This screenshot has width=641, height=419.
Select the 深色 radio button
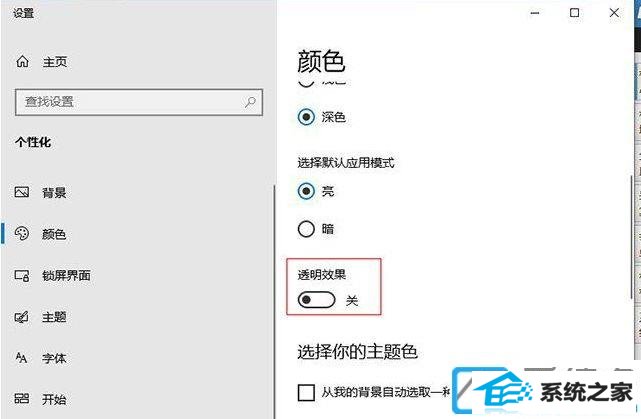pos(306,117)
